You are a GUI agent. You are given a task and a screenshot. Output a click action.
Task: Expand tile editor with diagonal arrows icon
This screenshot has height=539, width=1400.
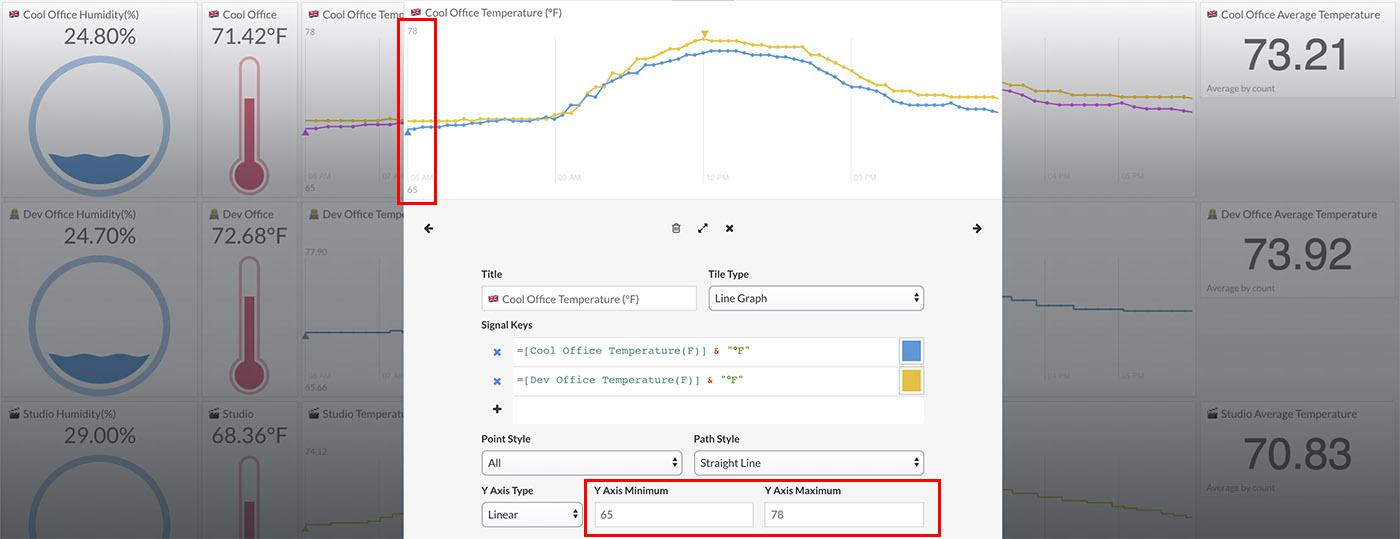coord(703,229)
